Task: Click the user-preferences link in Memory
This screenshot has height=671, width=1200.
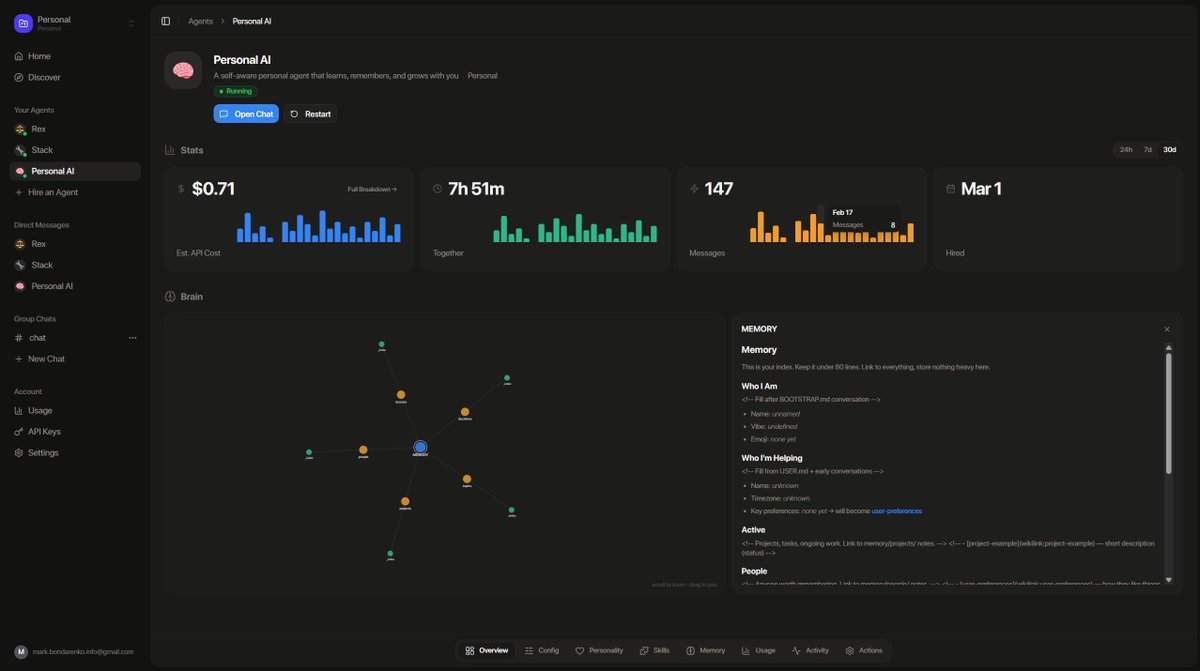Action: (x=897, y=511)
